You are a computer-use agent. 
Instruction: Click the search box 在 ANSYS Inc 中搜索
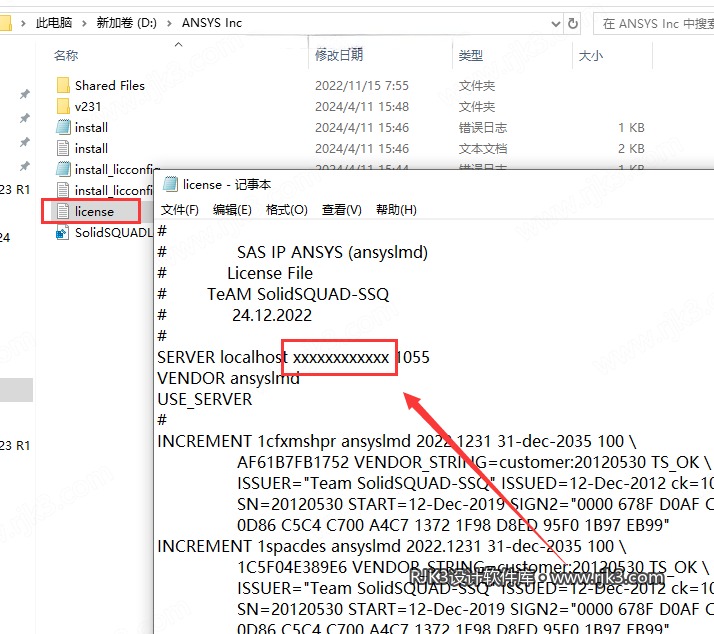(656, 23)
